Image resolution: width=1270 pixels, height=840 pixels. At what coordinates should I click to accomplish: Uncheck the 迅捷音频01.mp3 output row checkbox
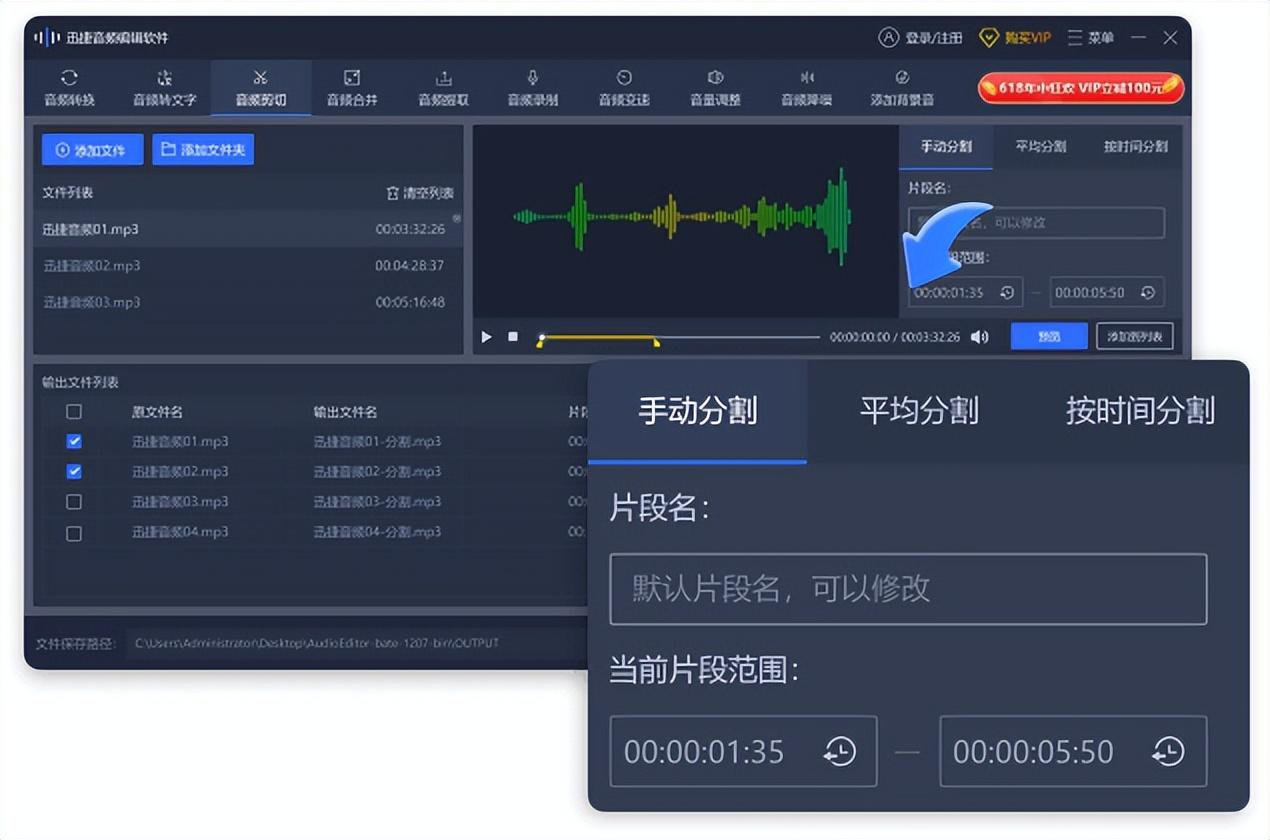[74, 441]
